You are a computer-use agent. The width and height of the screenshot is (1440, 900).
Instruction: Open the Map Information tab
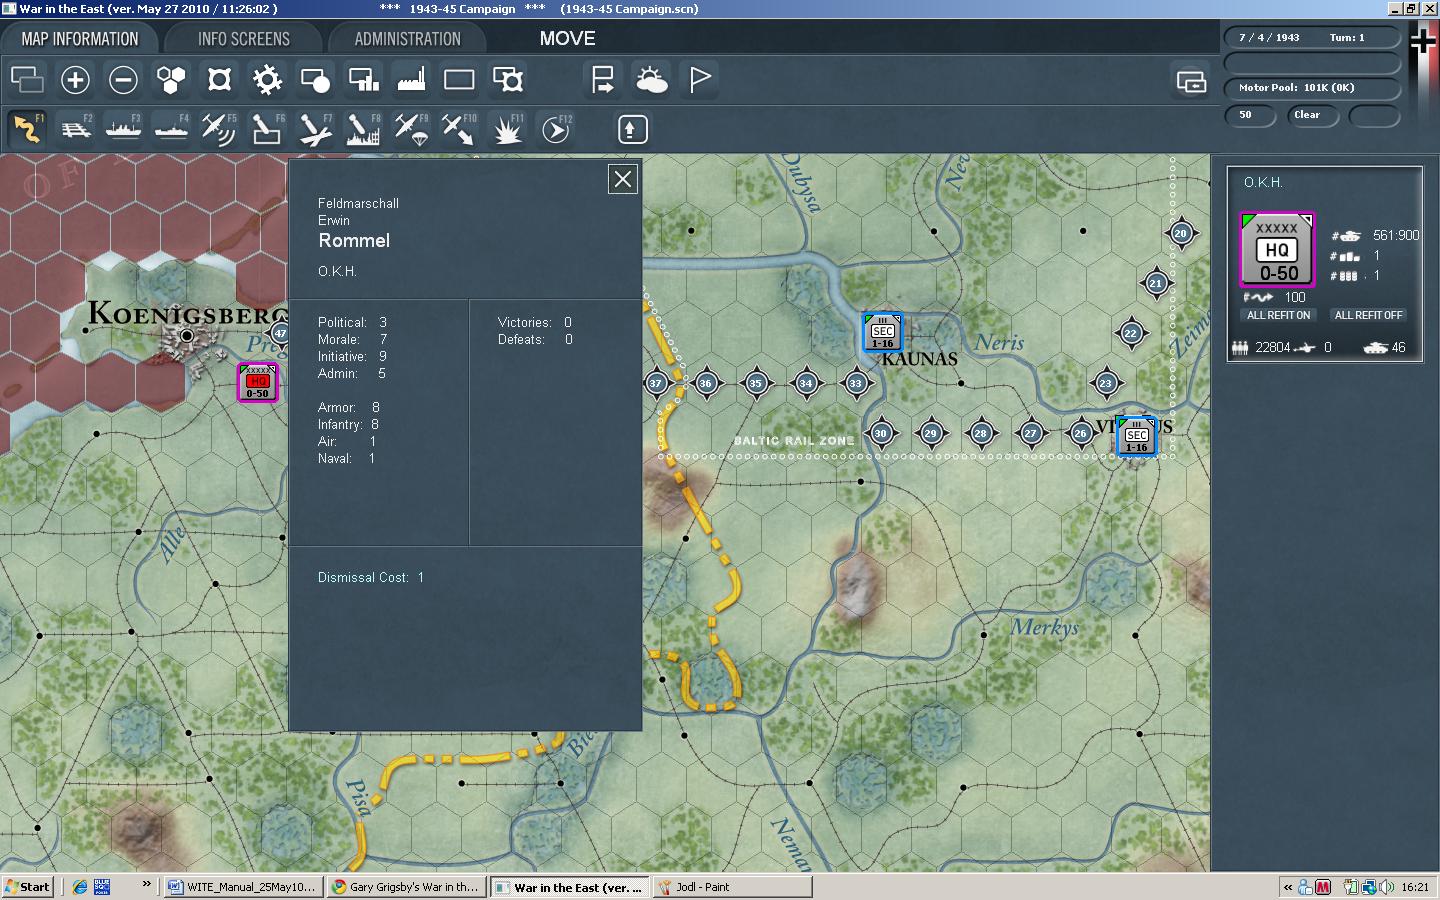(x=80, y=39)
